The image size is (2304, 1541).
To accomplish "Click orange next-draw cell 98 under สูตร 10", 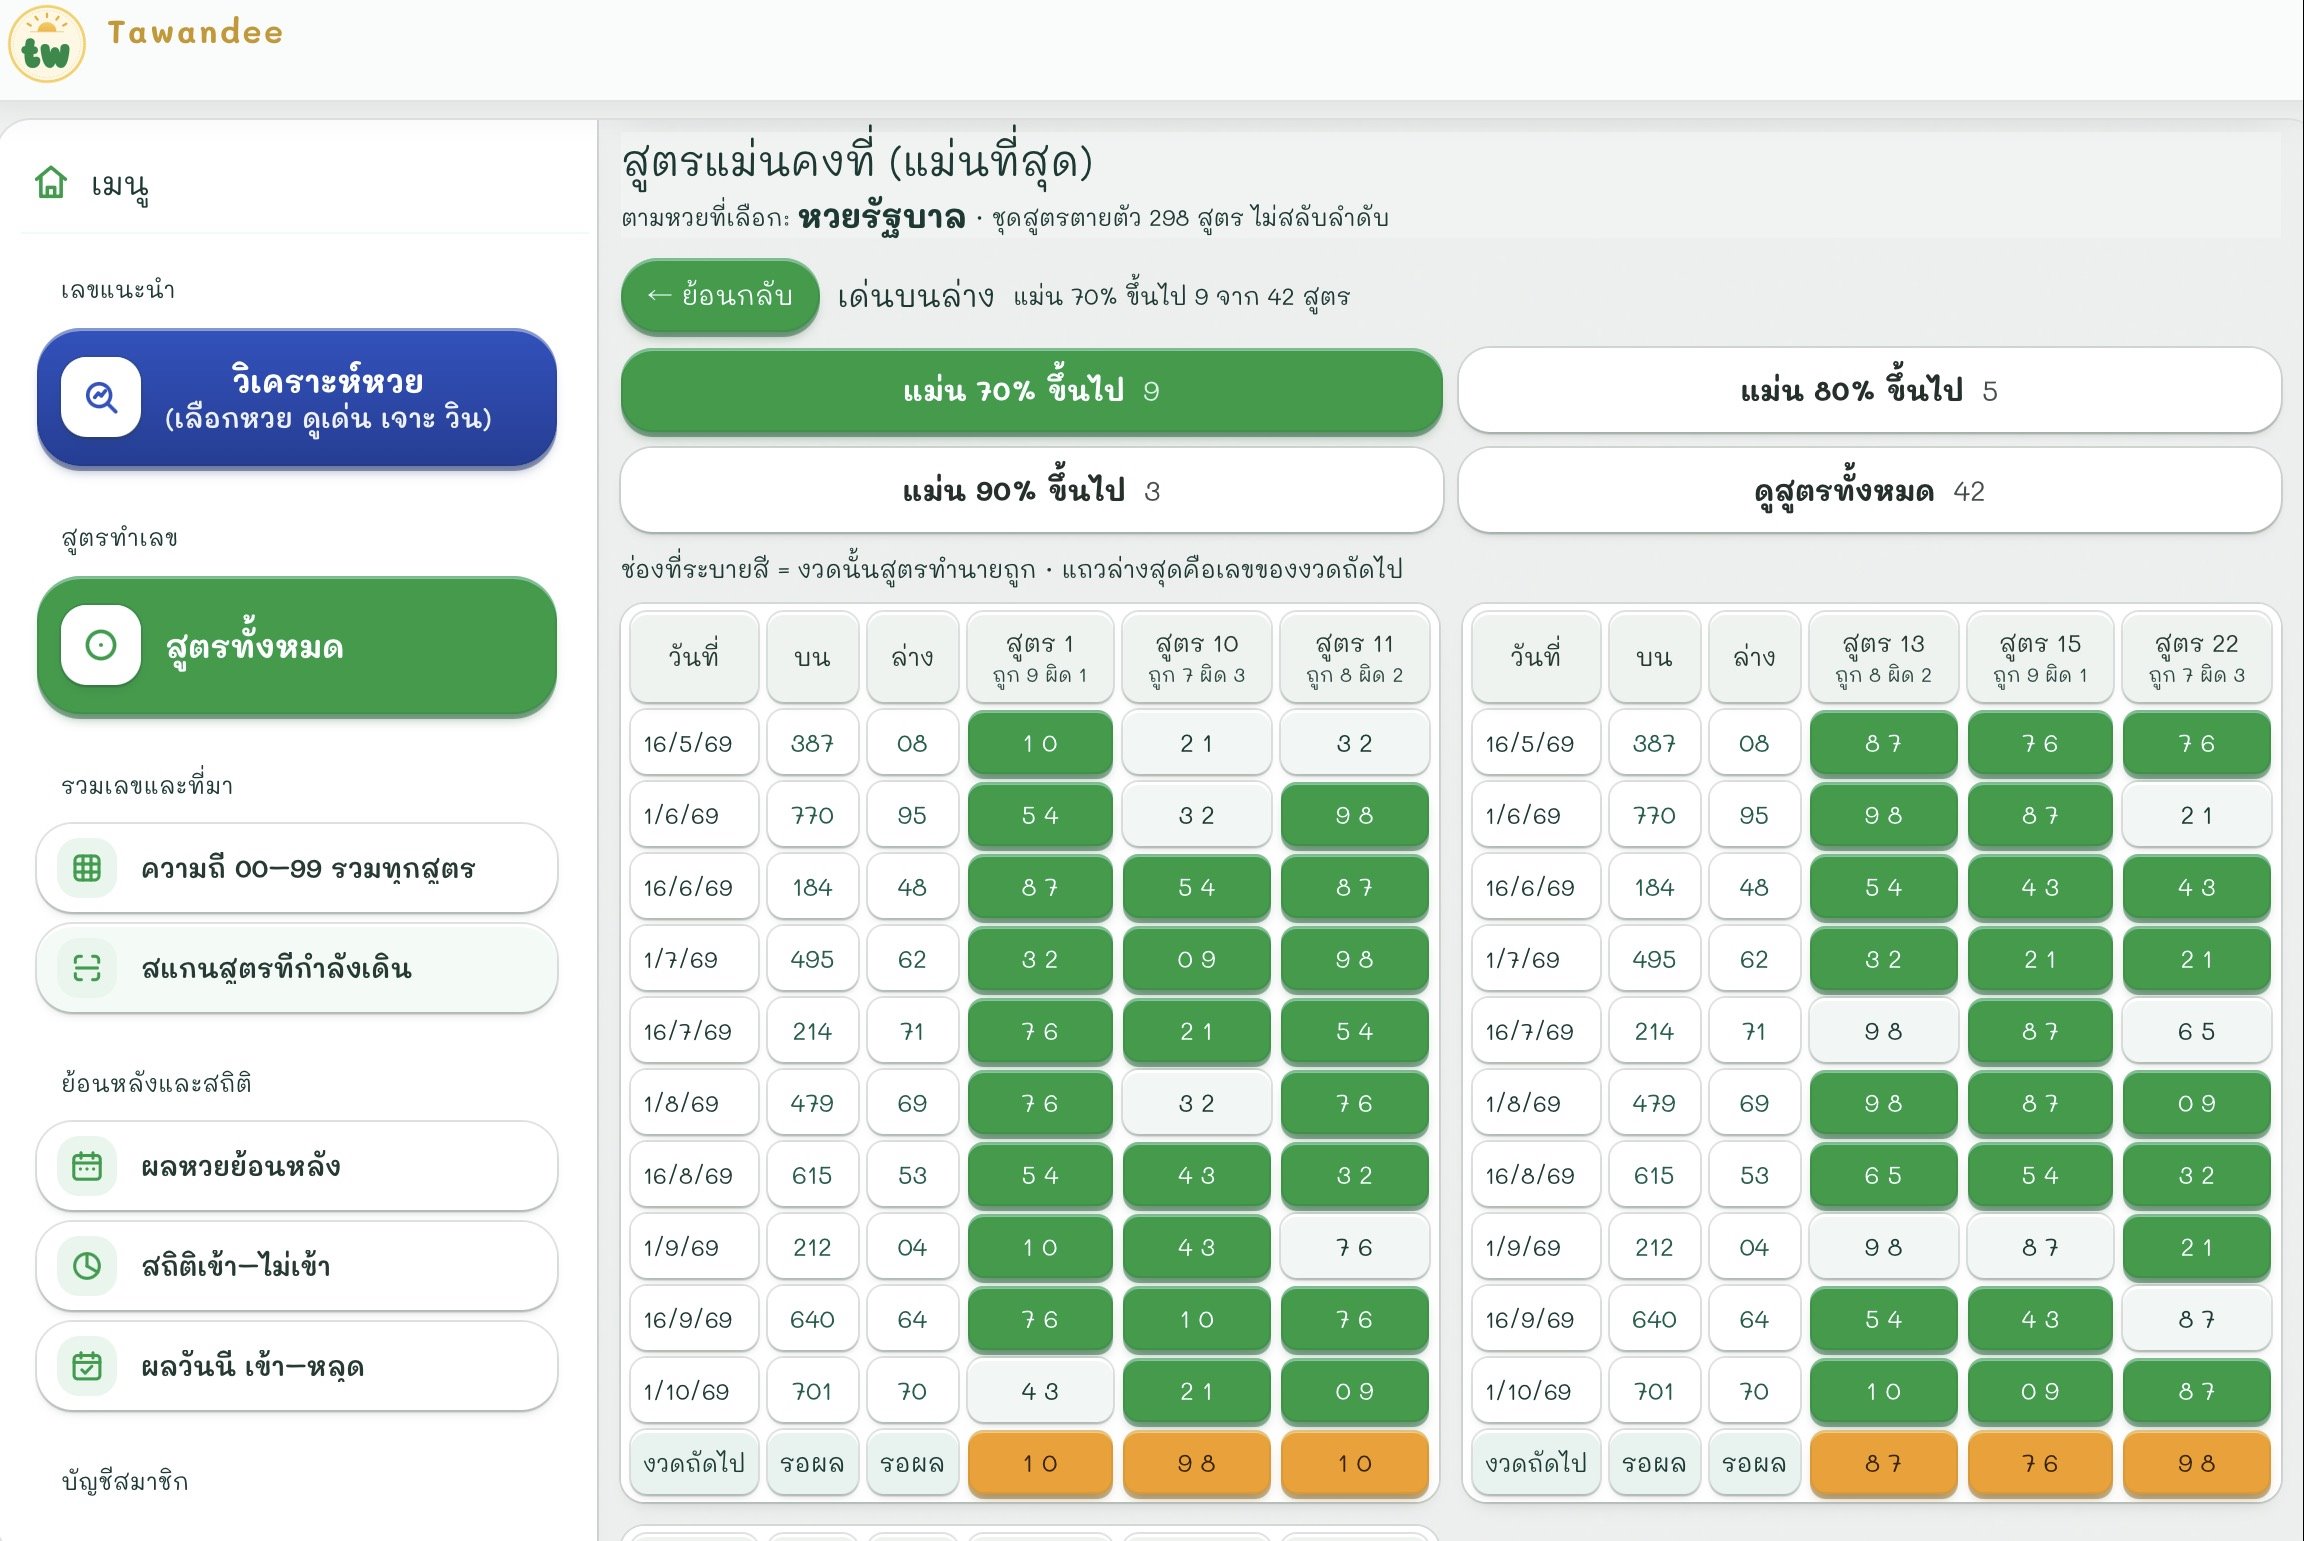I will click(1196, 1463).
